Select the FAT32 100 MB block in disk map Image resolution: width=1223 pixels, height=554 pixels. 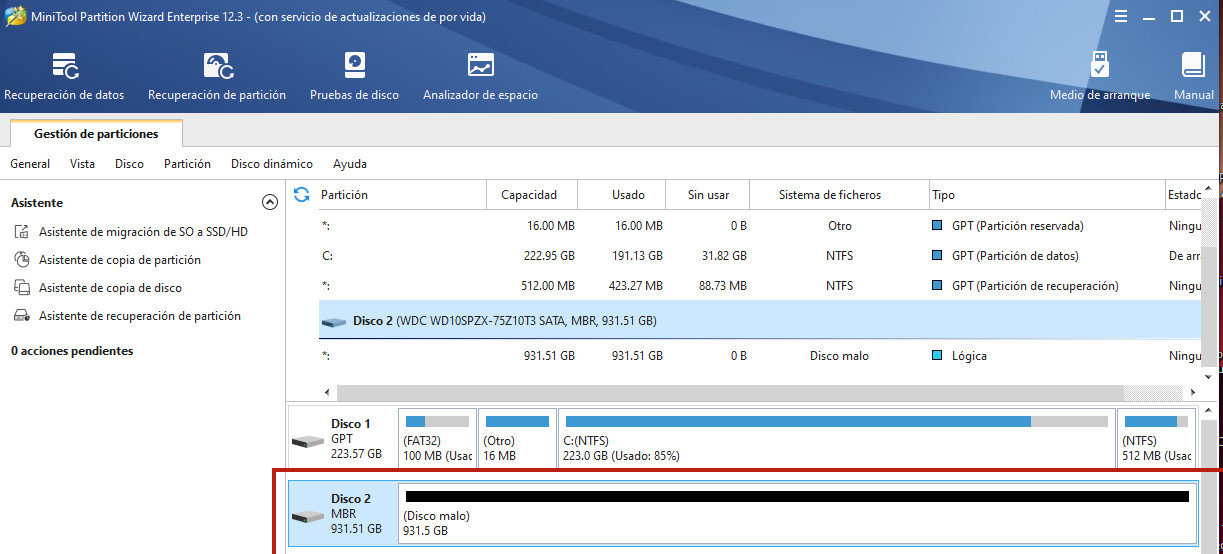(x=437, y=438)
